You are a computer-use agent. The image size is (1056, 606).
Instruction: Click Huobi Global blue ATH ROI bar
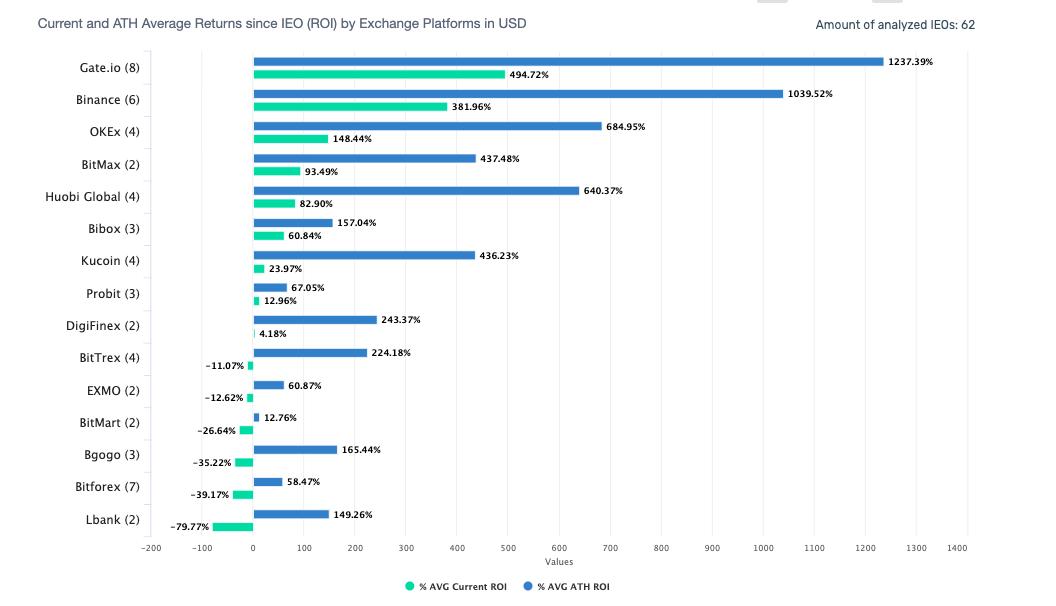(x=416, y=191)
